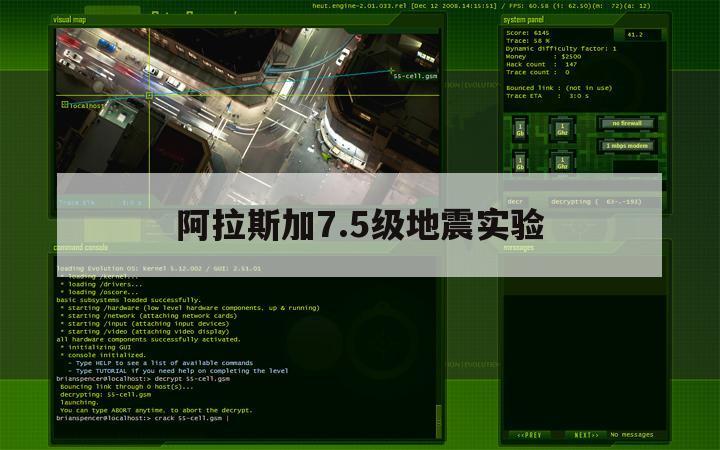Image resolution: width=720 pixels, height=450 pixels.
Task: Click the 'starting /network' console line
Action: click(x=149, y=315)
